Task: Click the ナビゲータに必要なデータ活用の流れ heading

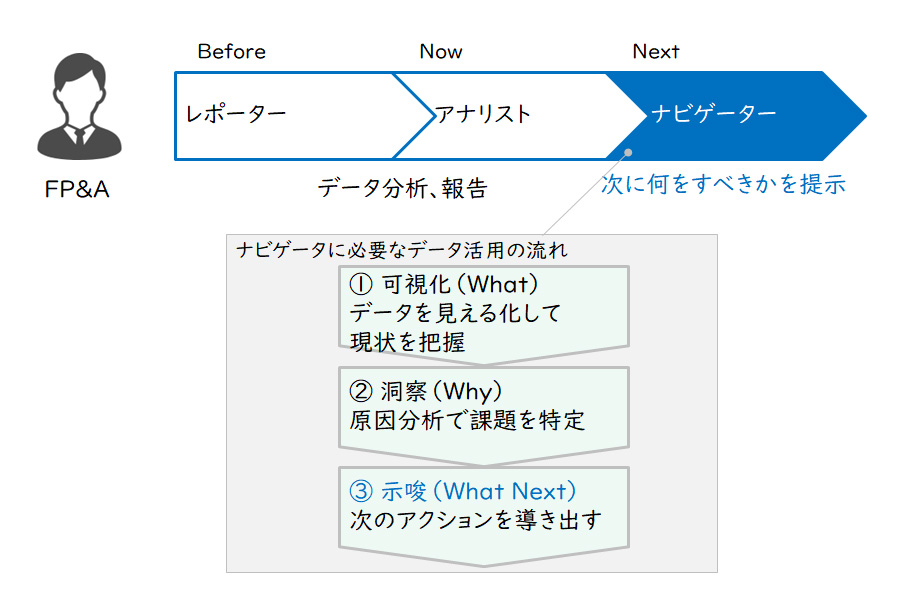Action: pos(402,249)
